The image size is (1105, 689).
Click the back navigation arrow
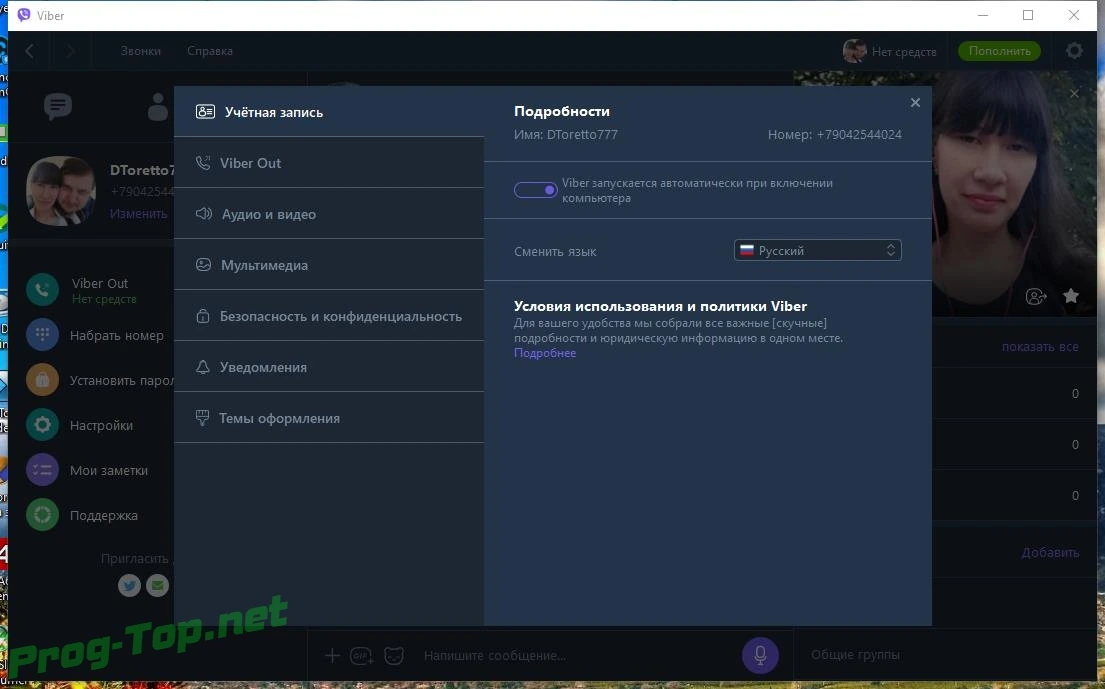[x=30, y=51]
